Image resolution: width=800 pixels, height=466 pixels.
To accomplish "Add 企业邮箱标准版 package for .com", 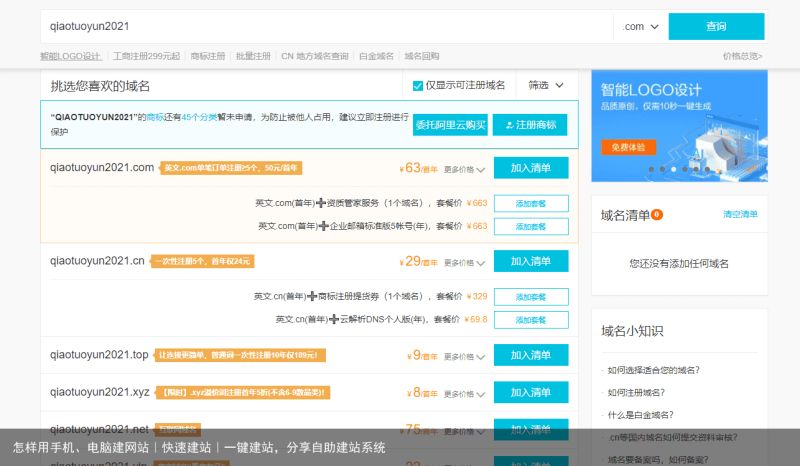I will pos(531,227).
